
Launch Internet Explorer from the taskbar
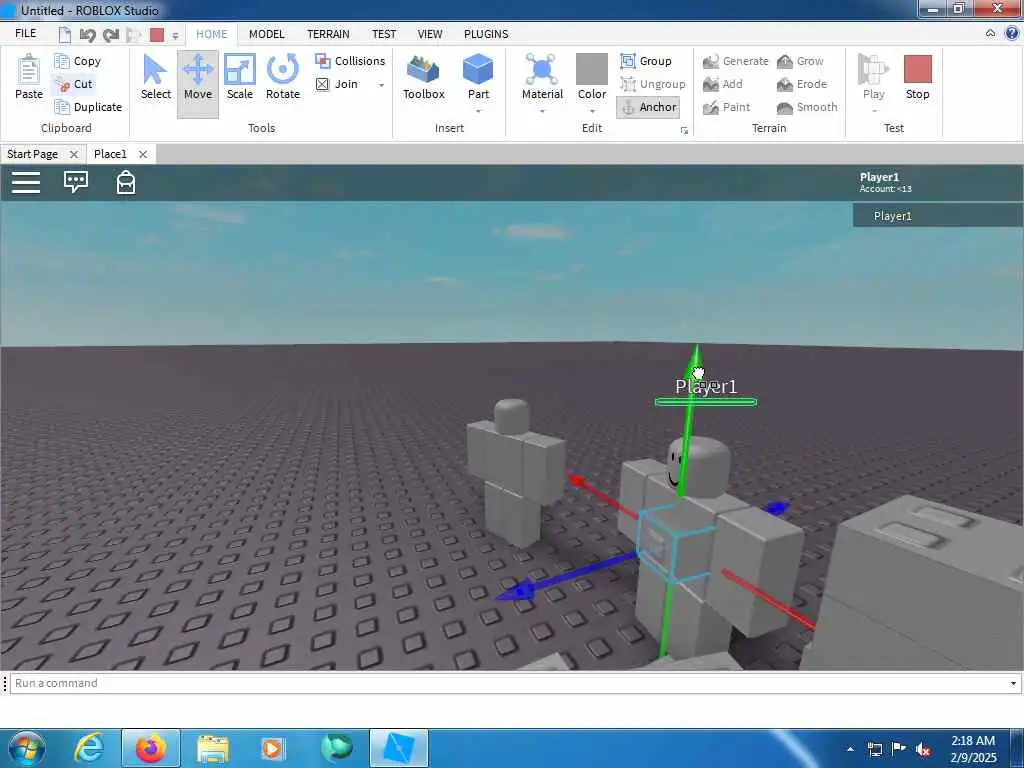click(89, 748)
